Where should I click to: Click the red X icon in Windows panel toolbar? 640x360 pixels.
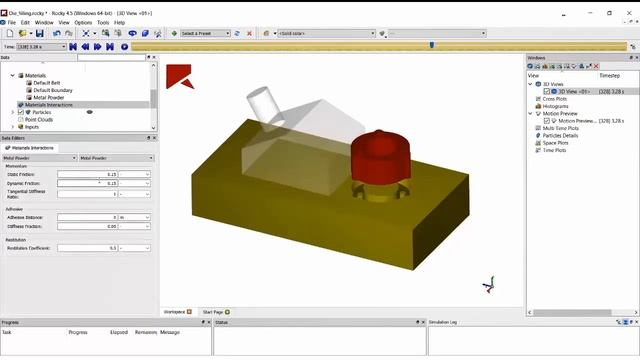coord(596,66)
